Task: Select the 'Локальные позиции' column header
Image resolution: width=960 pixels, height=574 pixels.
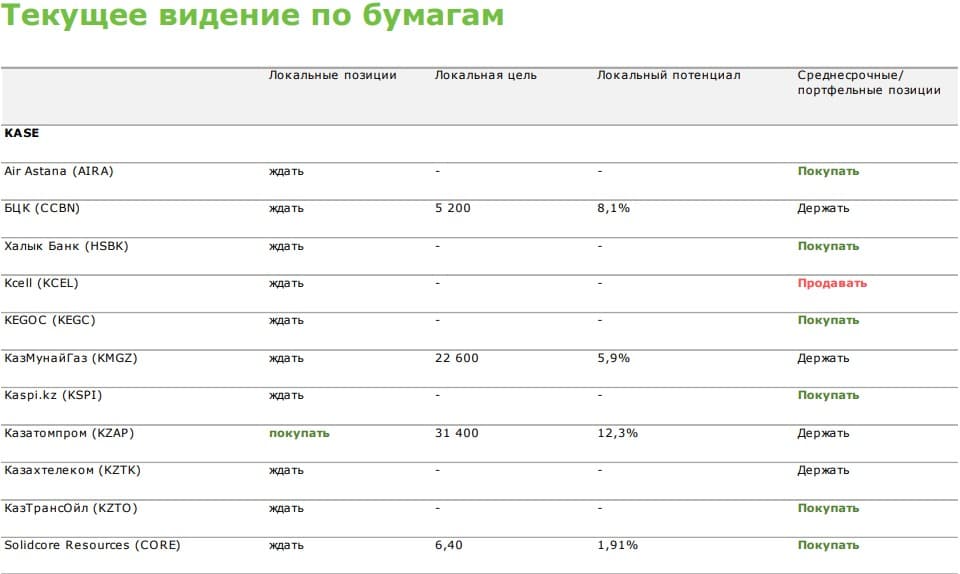Action: (x=332, y=76)
